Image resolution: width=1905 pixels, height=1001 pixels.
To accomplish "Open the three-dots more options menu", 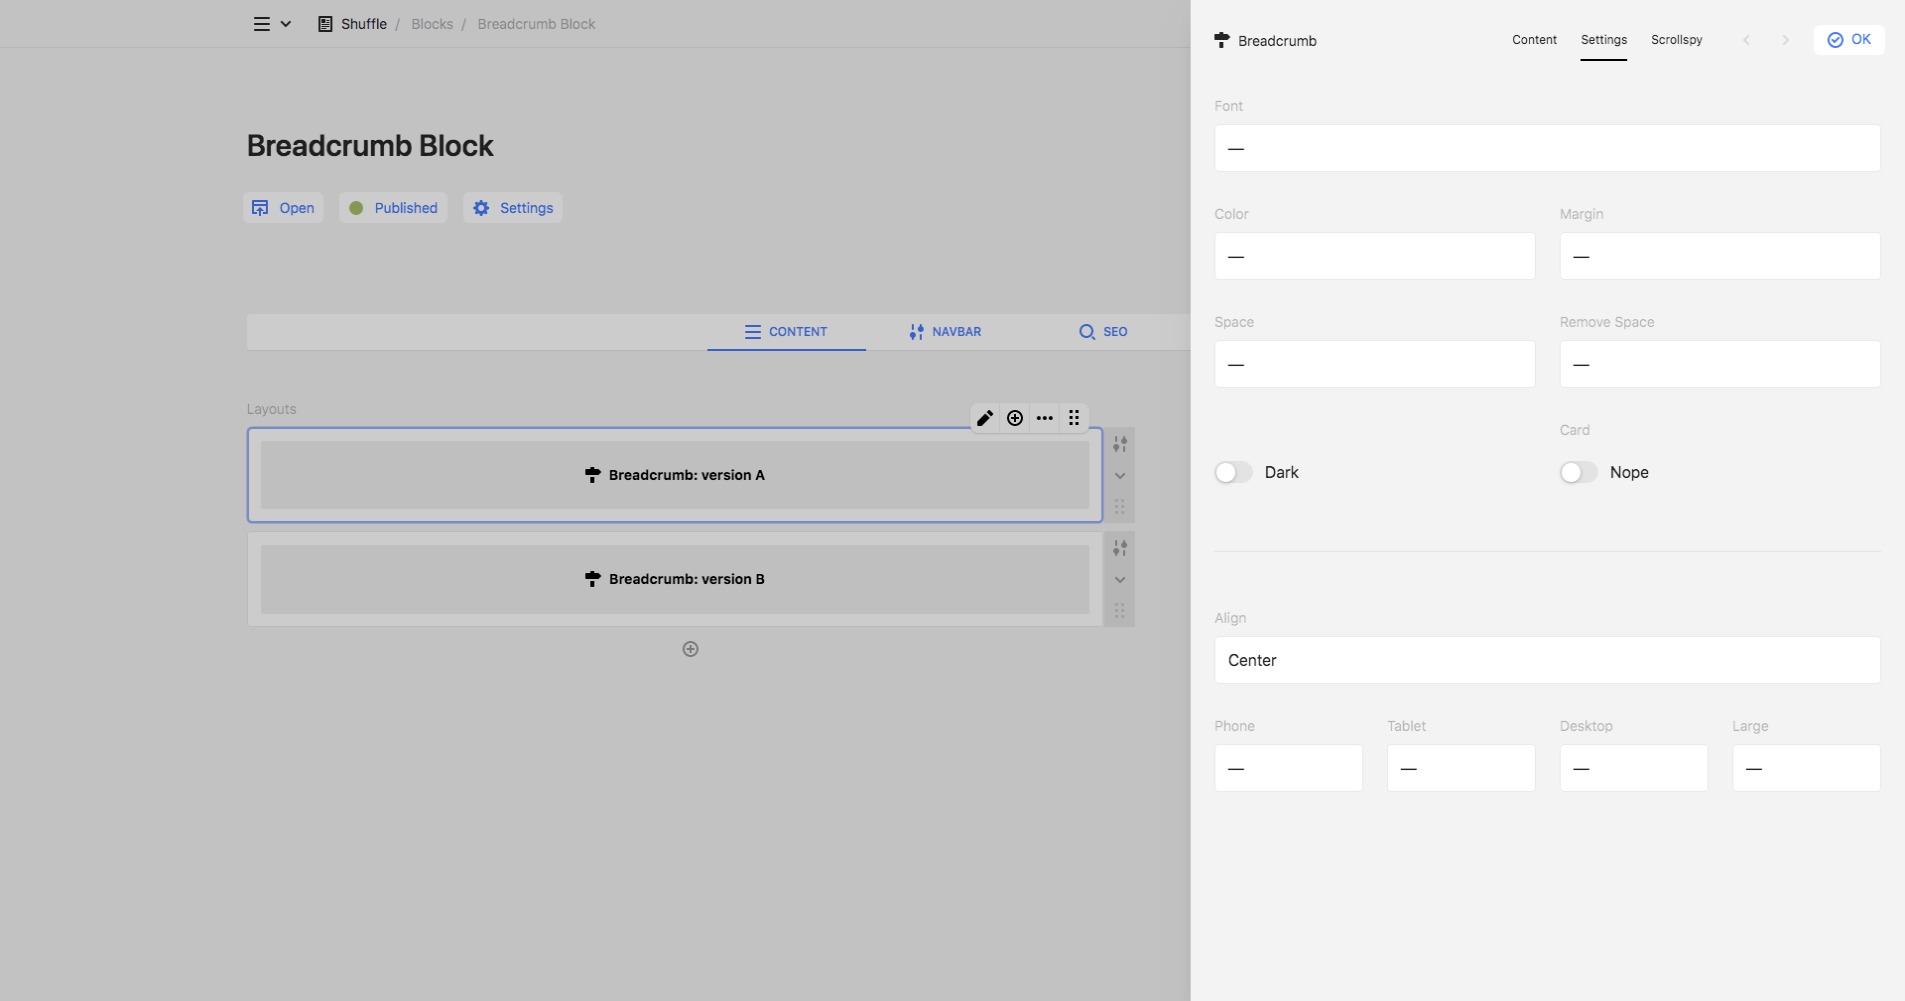I will (x=1045, y=418).
